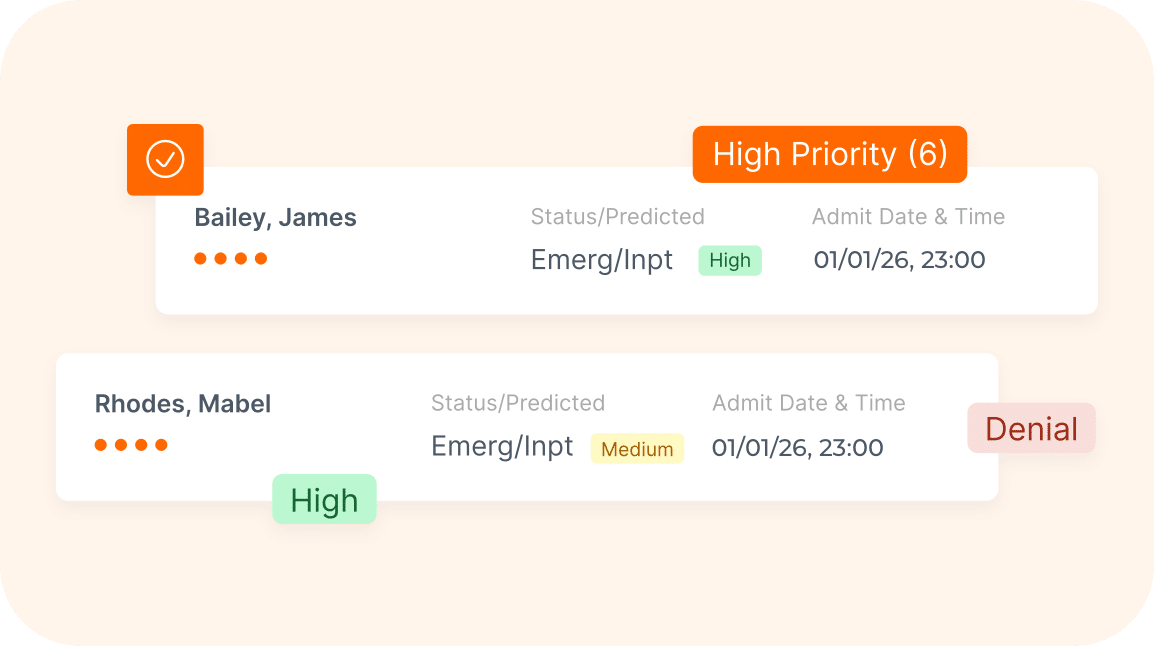Click orange dots under Rhodes, Mabel
Screen dimensions: 1154x646
131,445
